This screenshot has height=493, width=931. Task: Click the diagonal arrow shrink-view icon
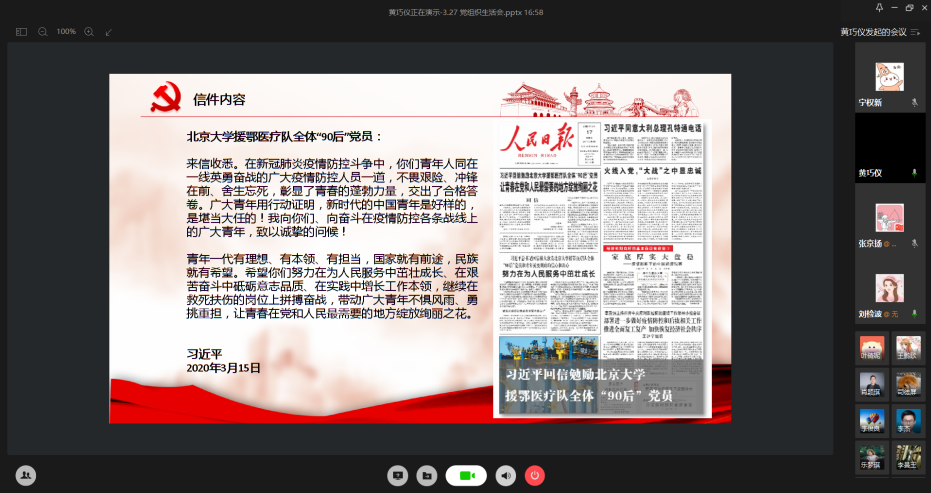click(109, 32)
